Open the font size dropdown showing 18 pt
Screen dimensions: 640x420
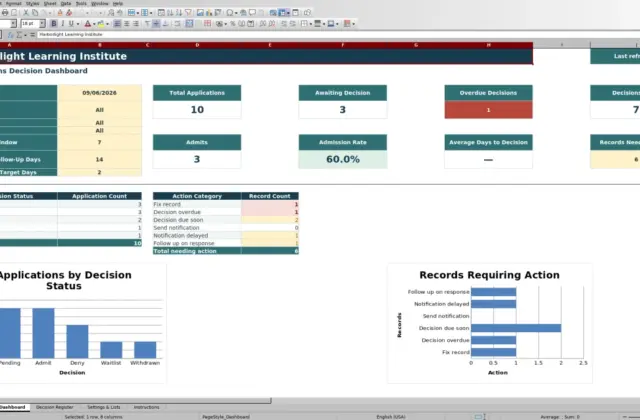click(x=42, y=24)
